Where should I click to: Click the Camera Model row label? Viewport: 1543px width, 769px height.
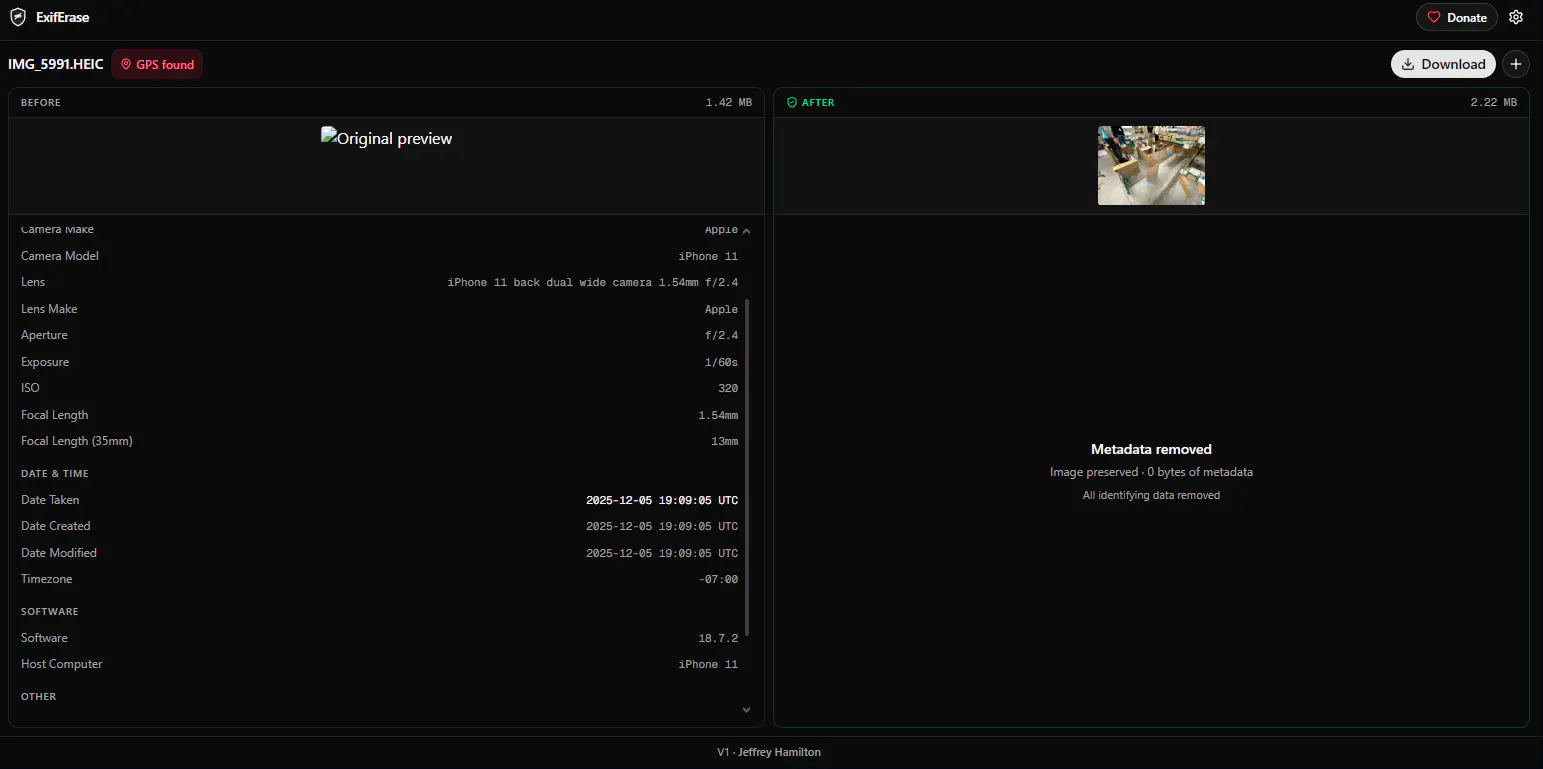click(60, 256)
